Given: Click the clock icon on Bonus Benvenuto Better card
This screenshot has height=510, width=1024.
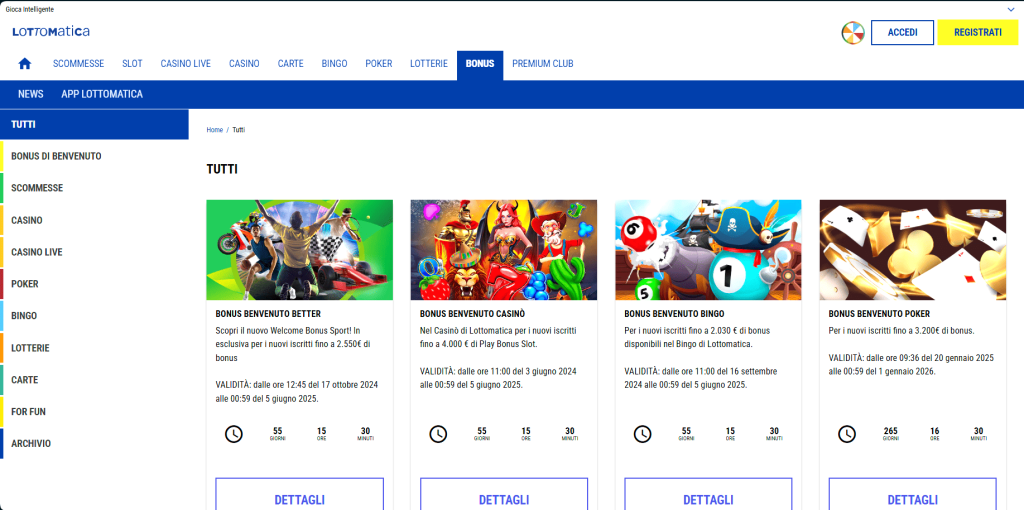Looking at the screenshot, I should pyautogui.click(x=234, y=434).
